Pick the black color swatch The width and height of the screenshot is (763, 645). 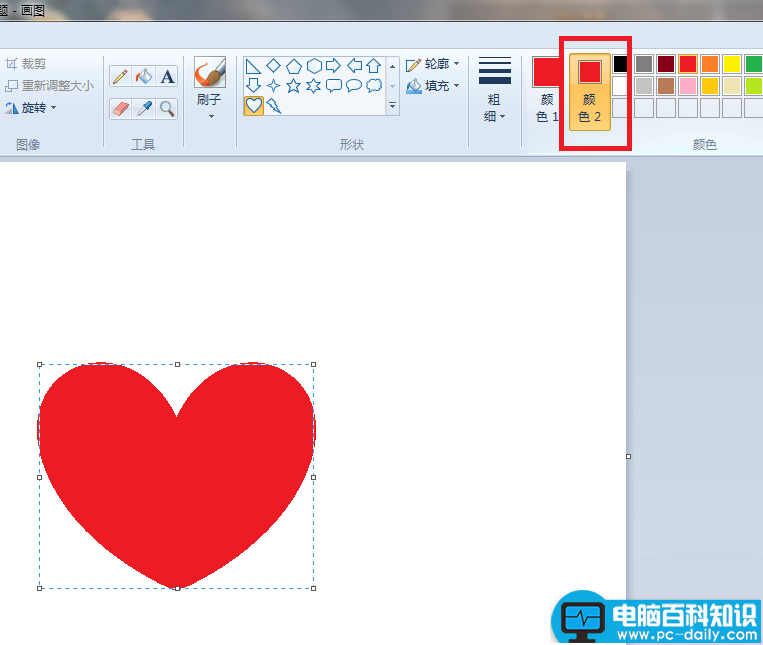point(620,64)
